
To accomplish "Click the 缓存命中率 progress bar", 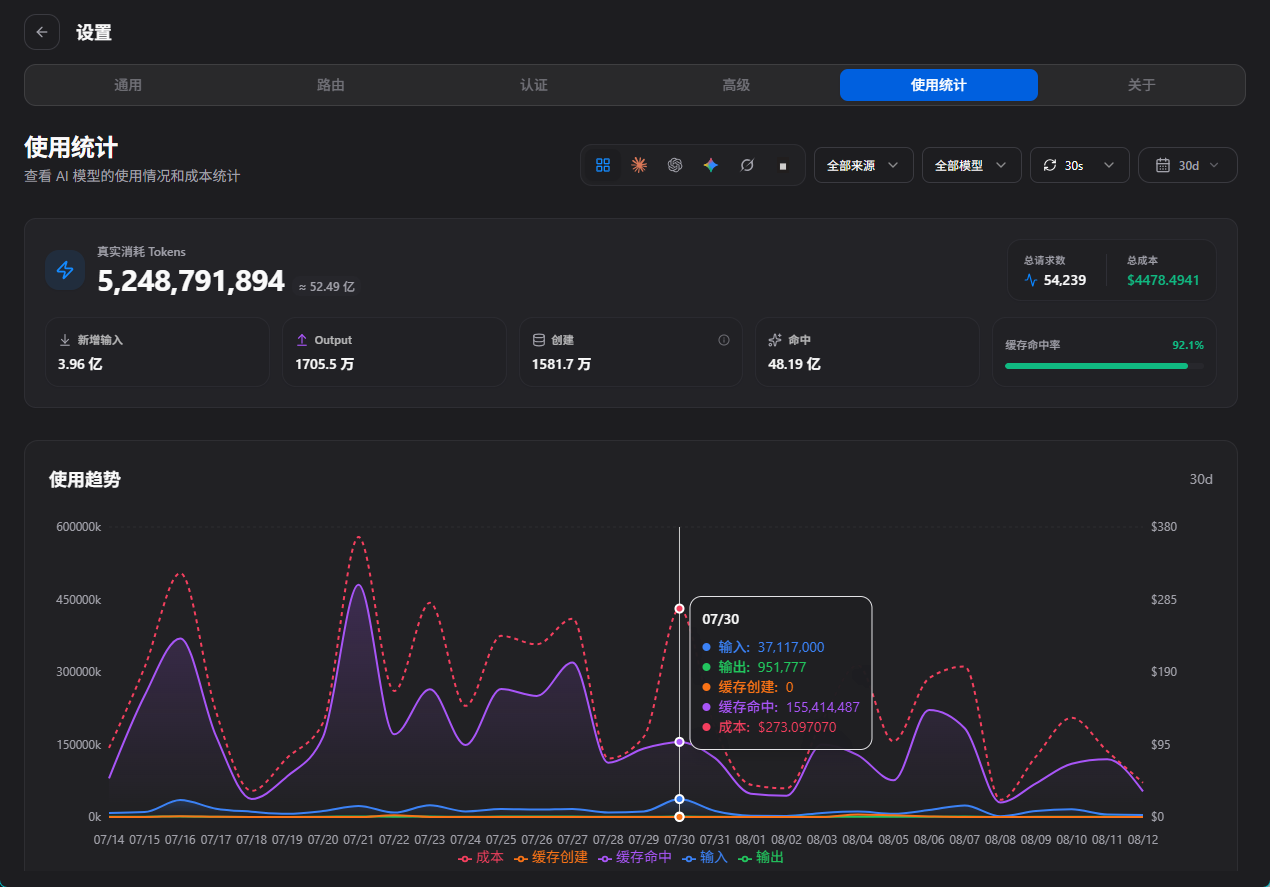I will pos(1104,366).
